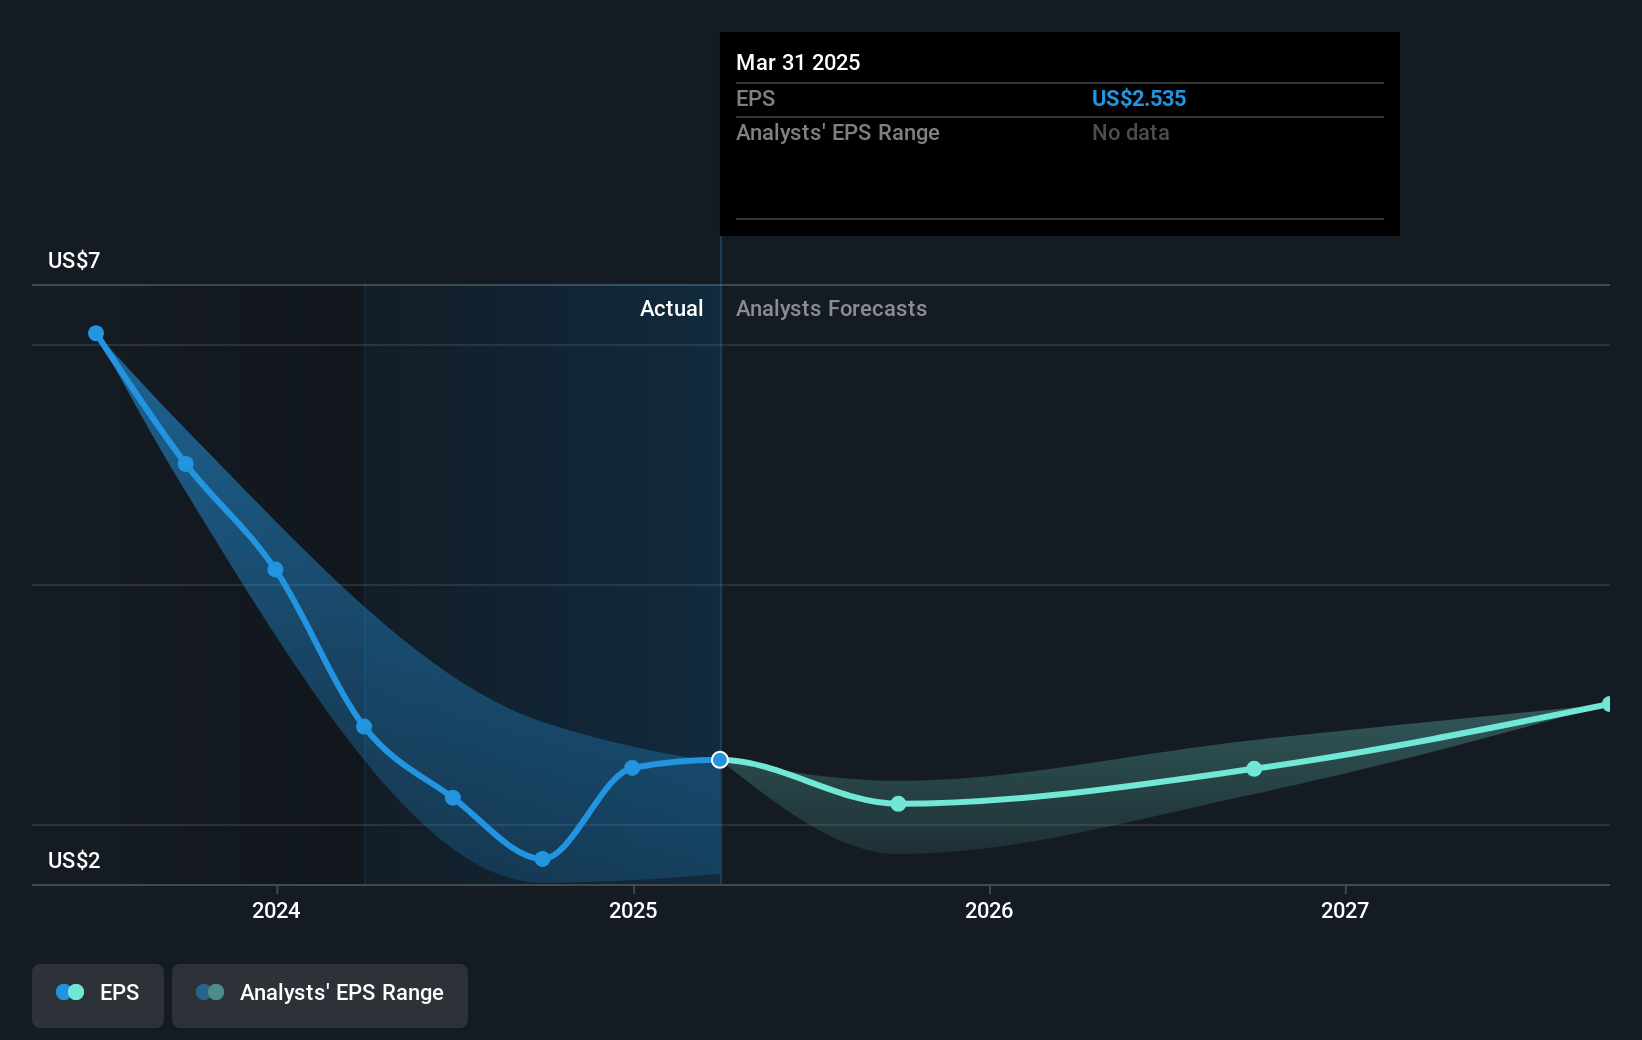Select the forecast data point before 2027
The height and width of the screenshot is (1040, 1642).
1254,769
